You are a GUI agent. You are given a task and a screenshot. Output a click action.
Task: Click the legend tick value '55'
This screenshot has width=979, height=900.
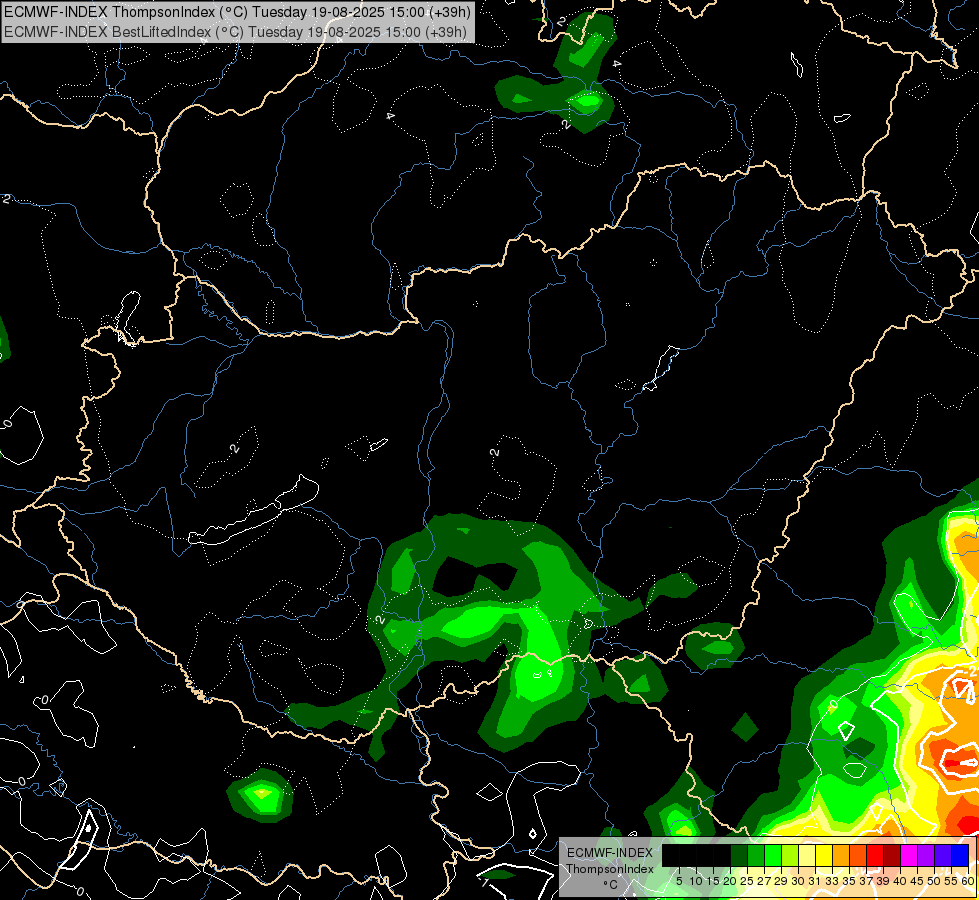(952, 881)
